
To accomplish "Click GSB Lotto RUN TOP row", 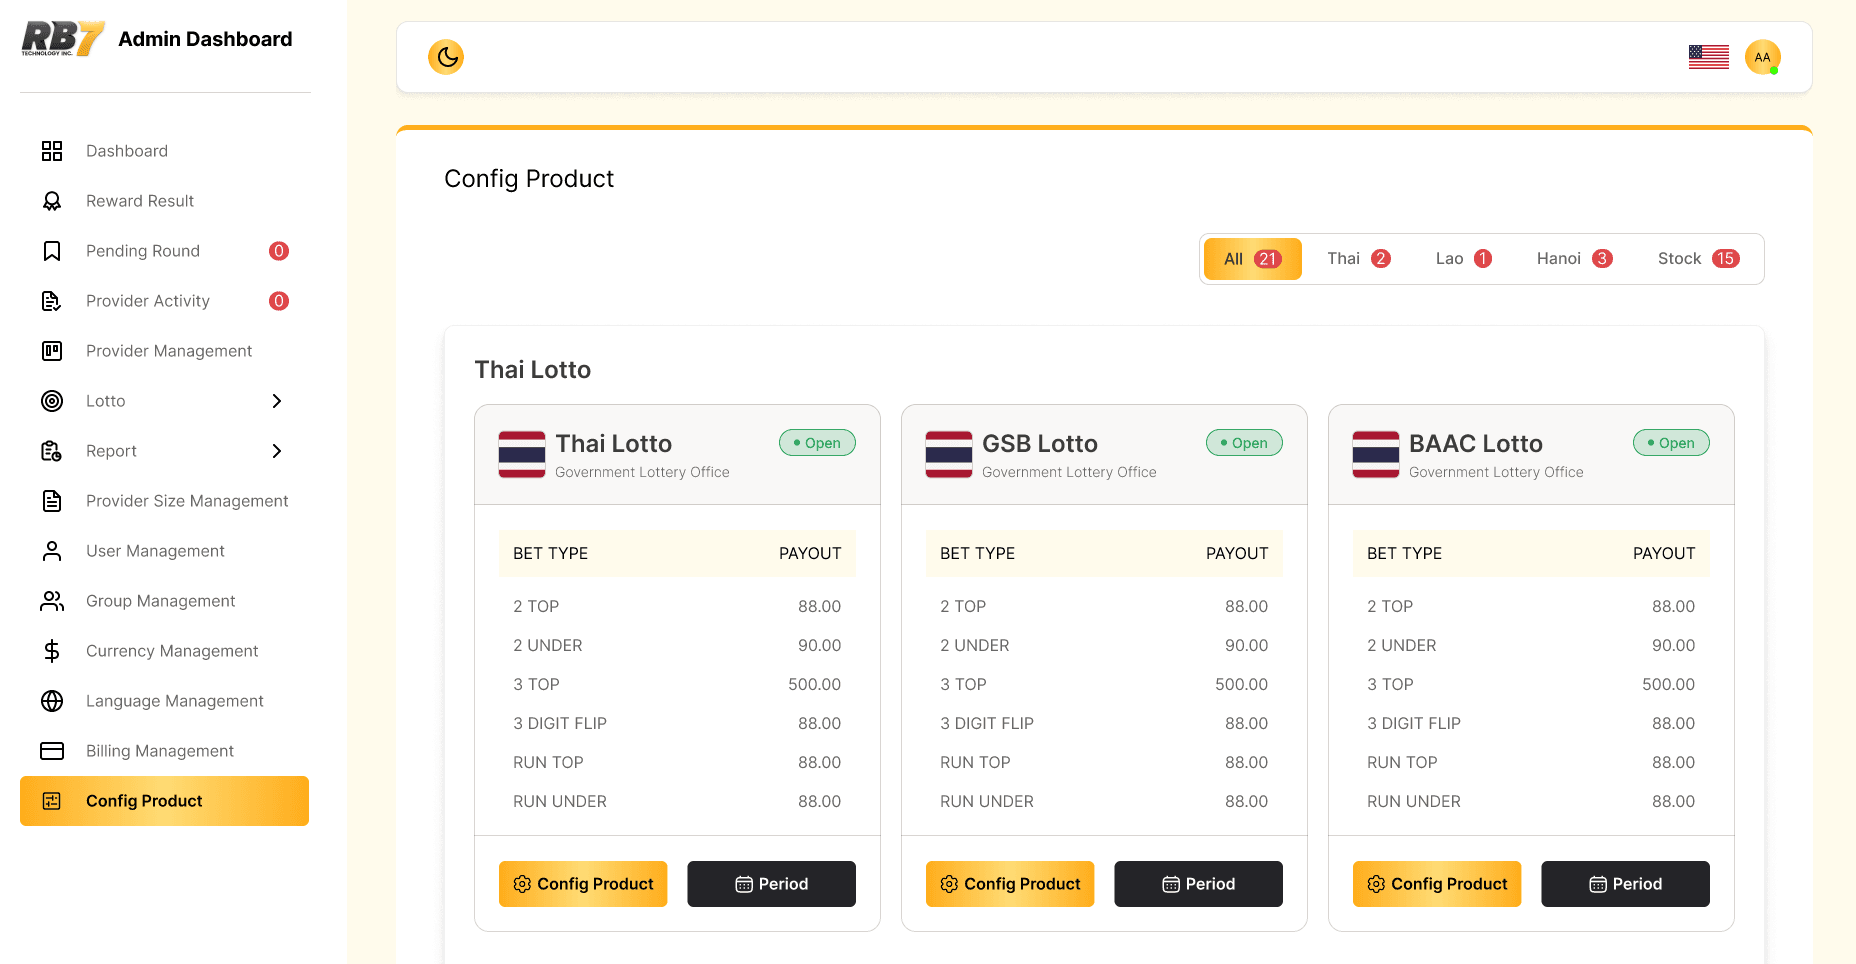I will point(1104,762).
